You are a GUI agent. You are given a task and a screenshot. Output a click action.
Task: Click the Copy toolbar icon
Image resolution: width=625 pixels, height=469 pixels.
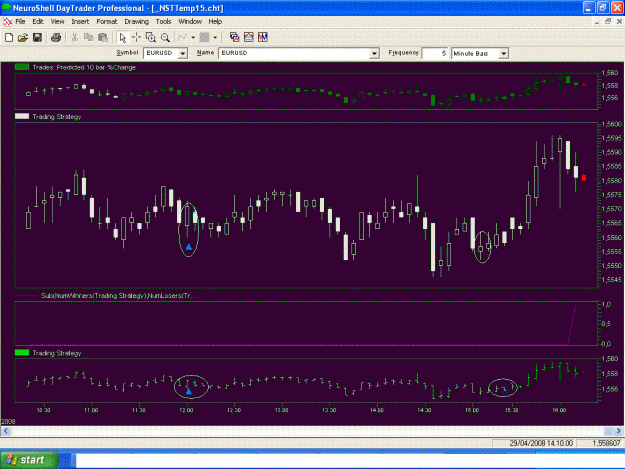tap(88, 37)
